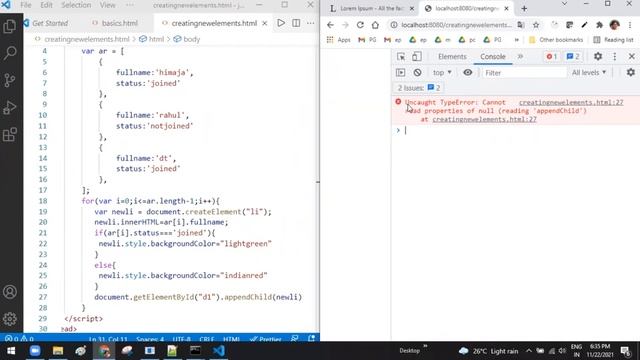
Task: Open File menu in VS Code
Action: pyautogui.click(x=26, y=5)
